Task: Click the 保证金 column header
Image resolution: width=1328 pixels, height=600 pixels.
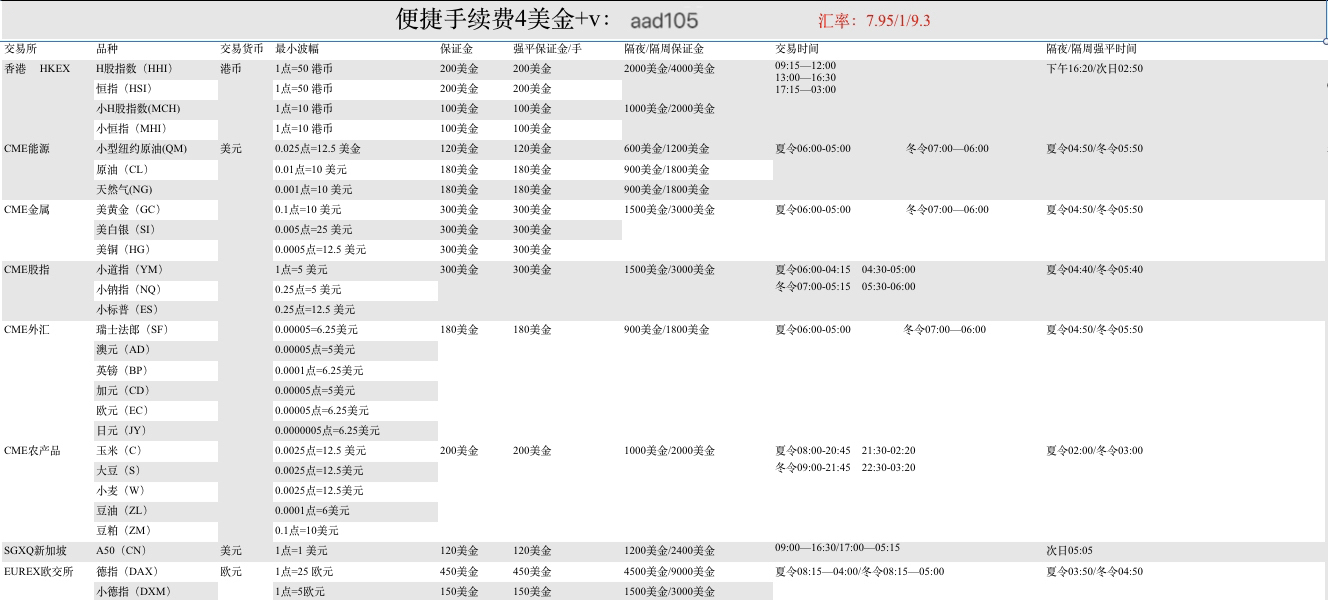Action: pos(457,48)
